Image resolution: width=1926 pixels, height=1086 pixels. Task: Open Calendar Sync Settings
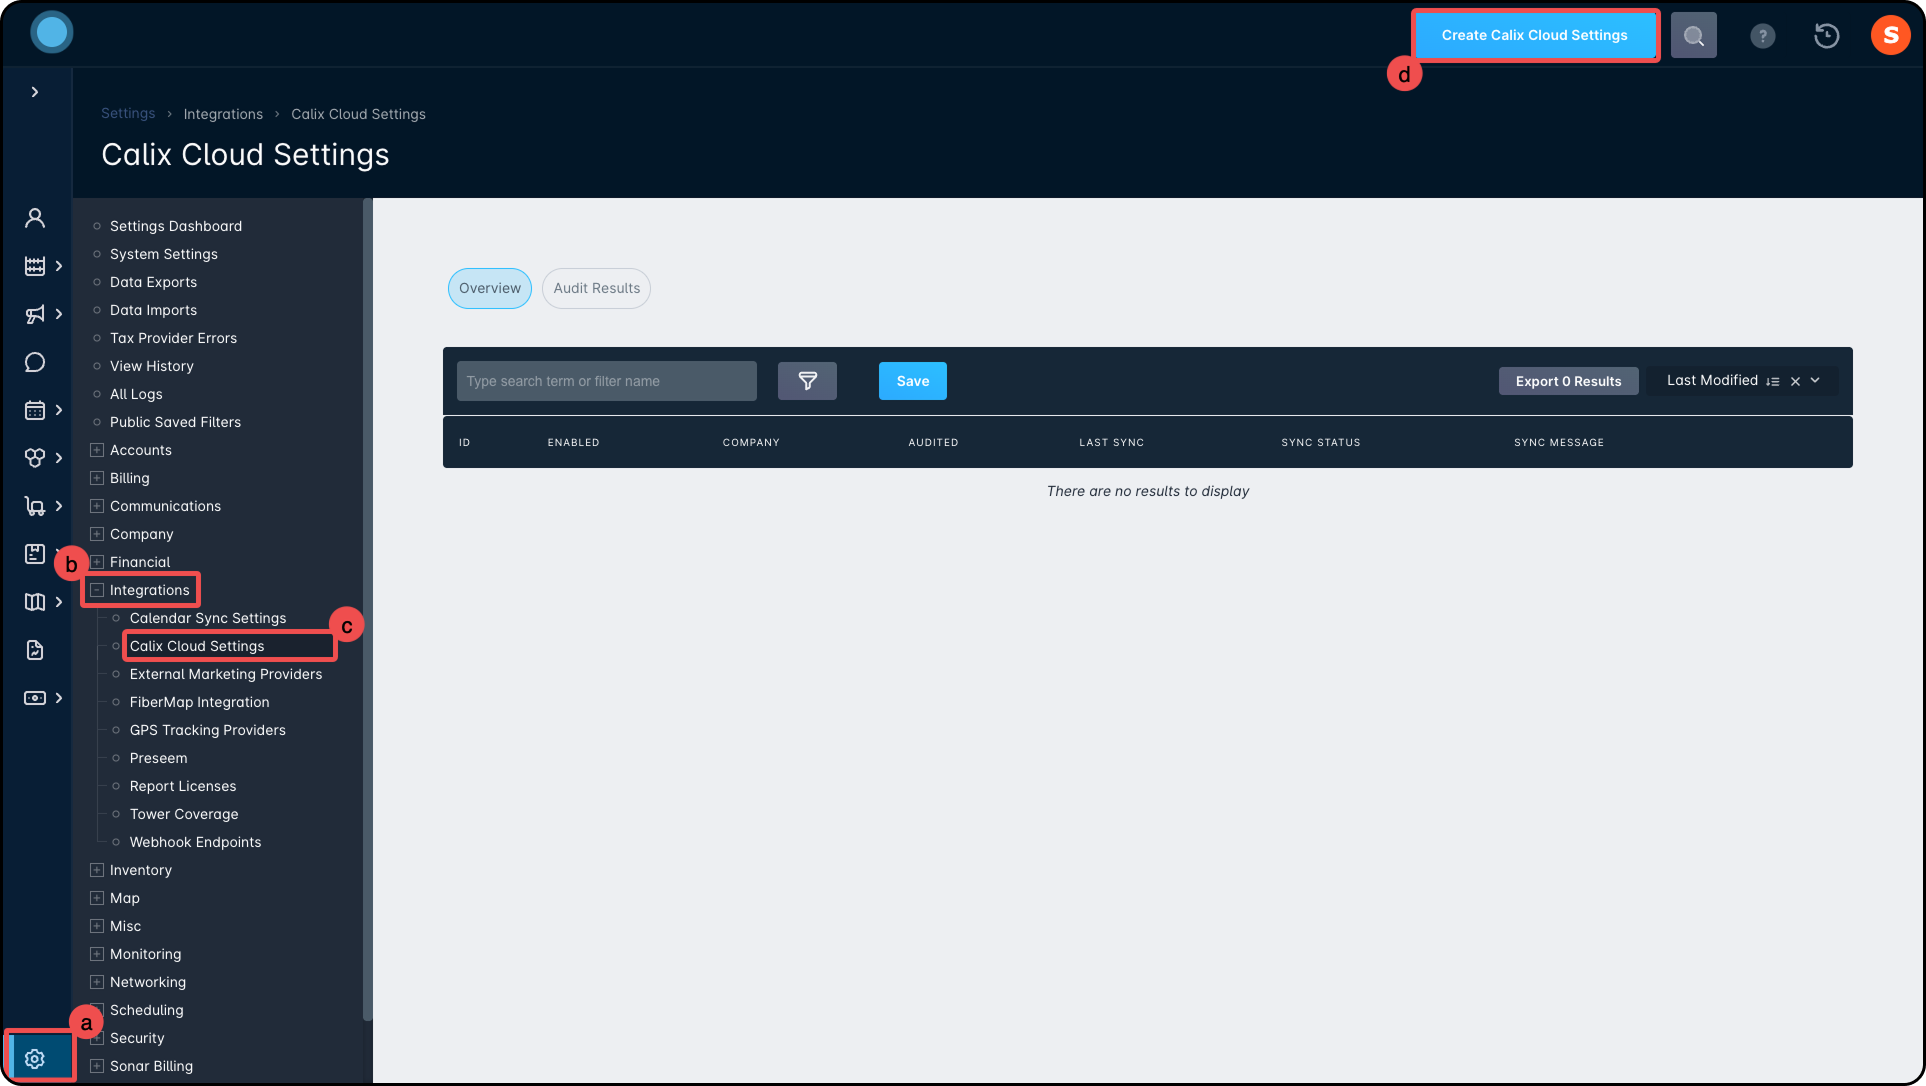point(208,618)
